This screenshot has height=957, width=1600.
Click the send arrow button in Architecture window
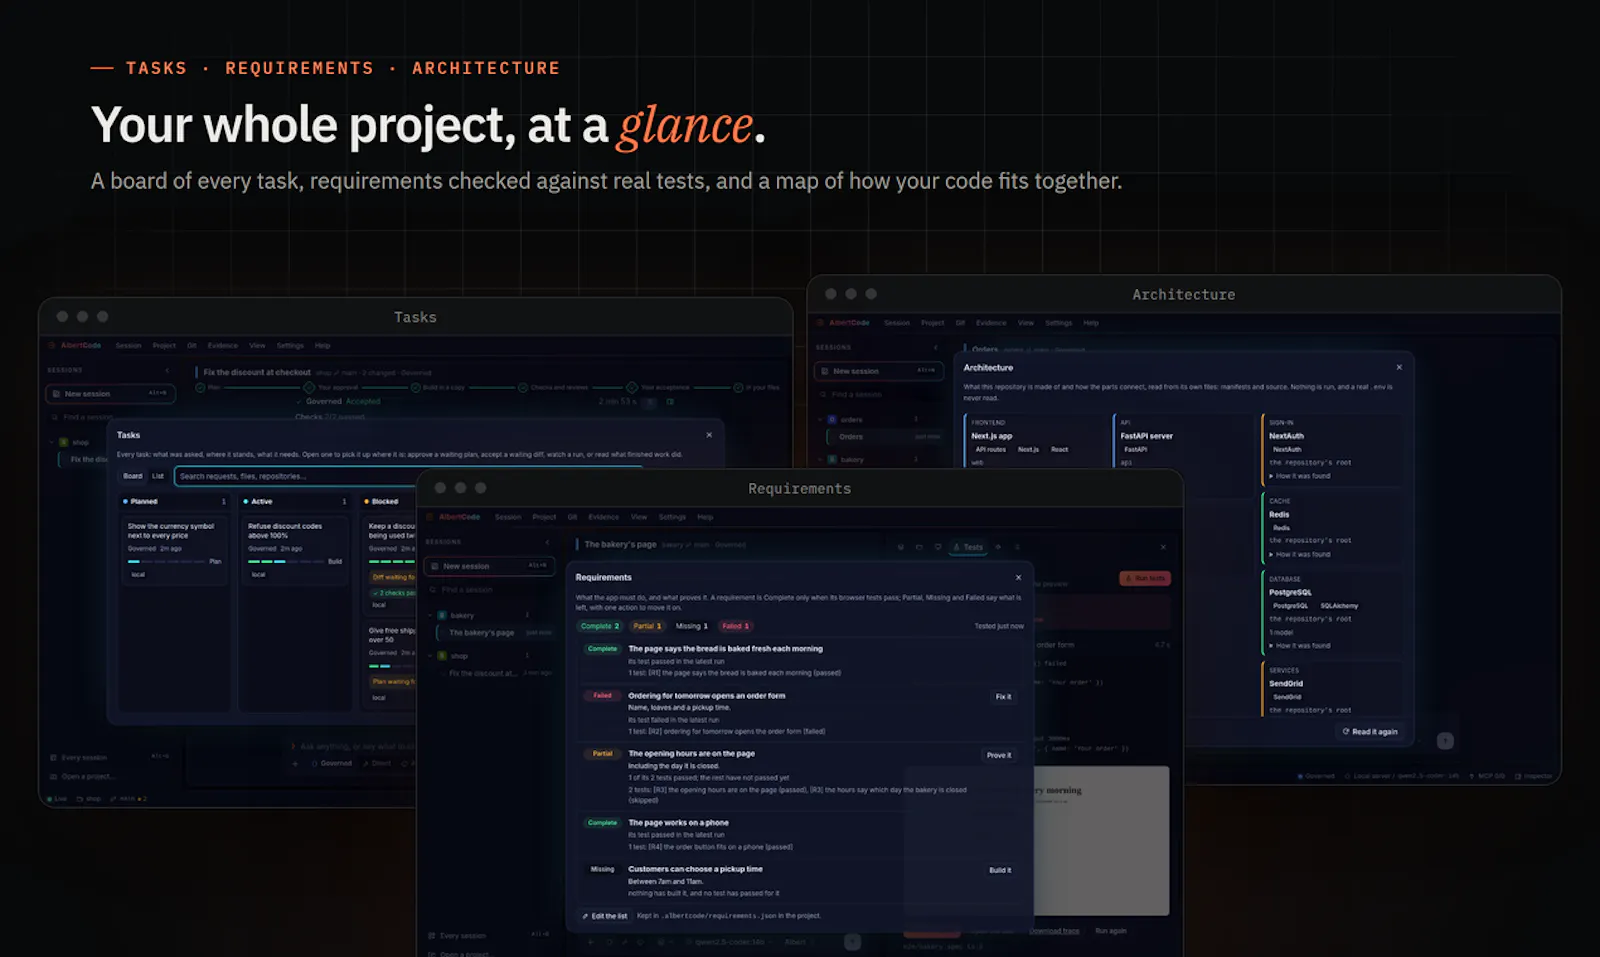click(1445, 741)
